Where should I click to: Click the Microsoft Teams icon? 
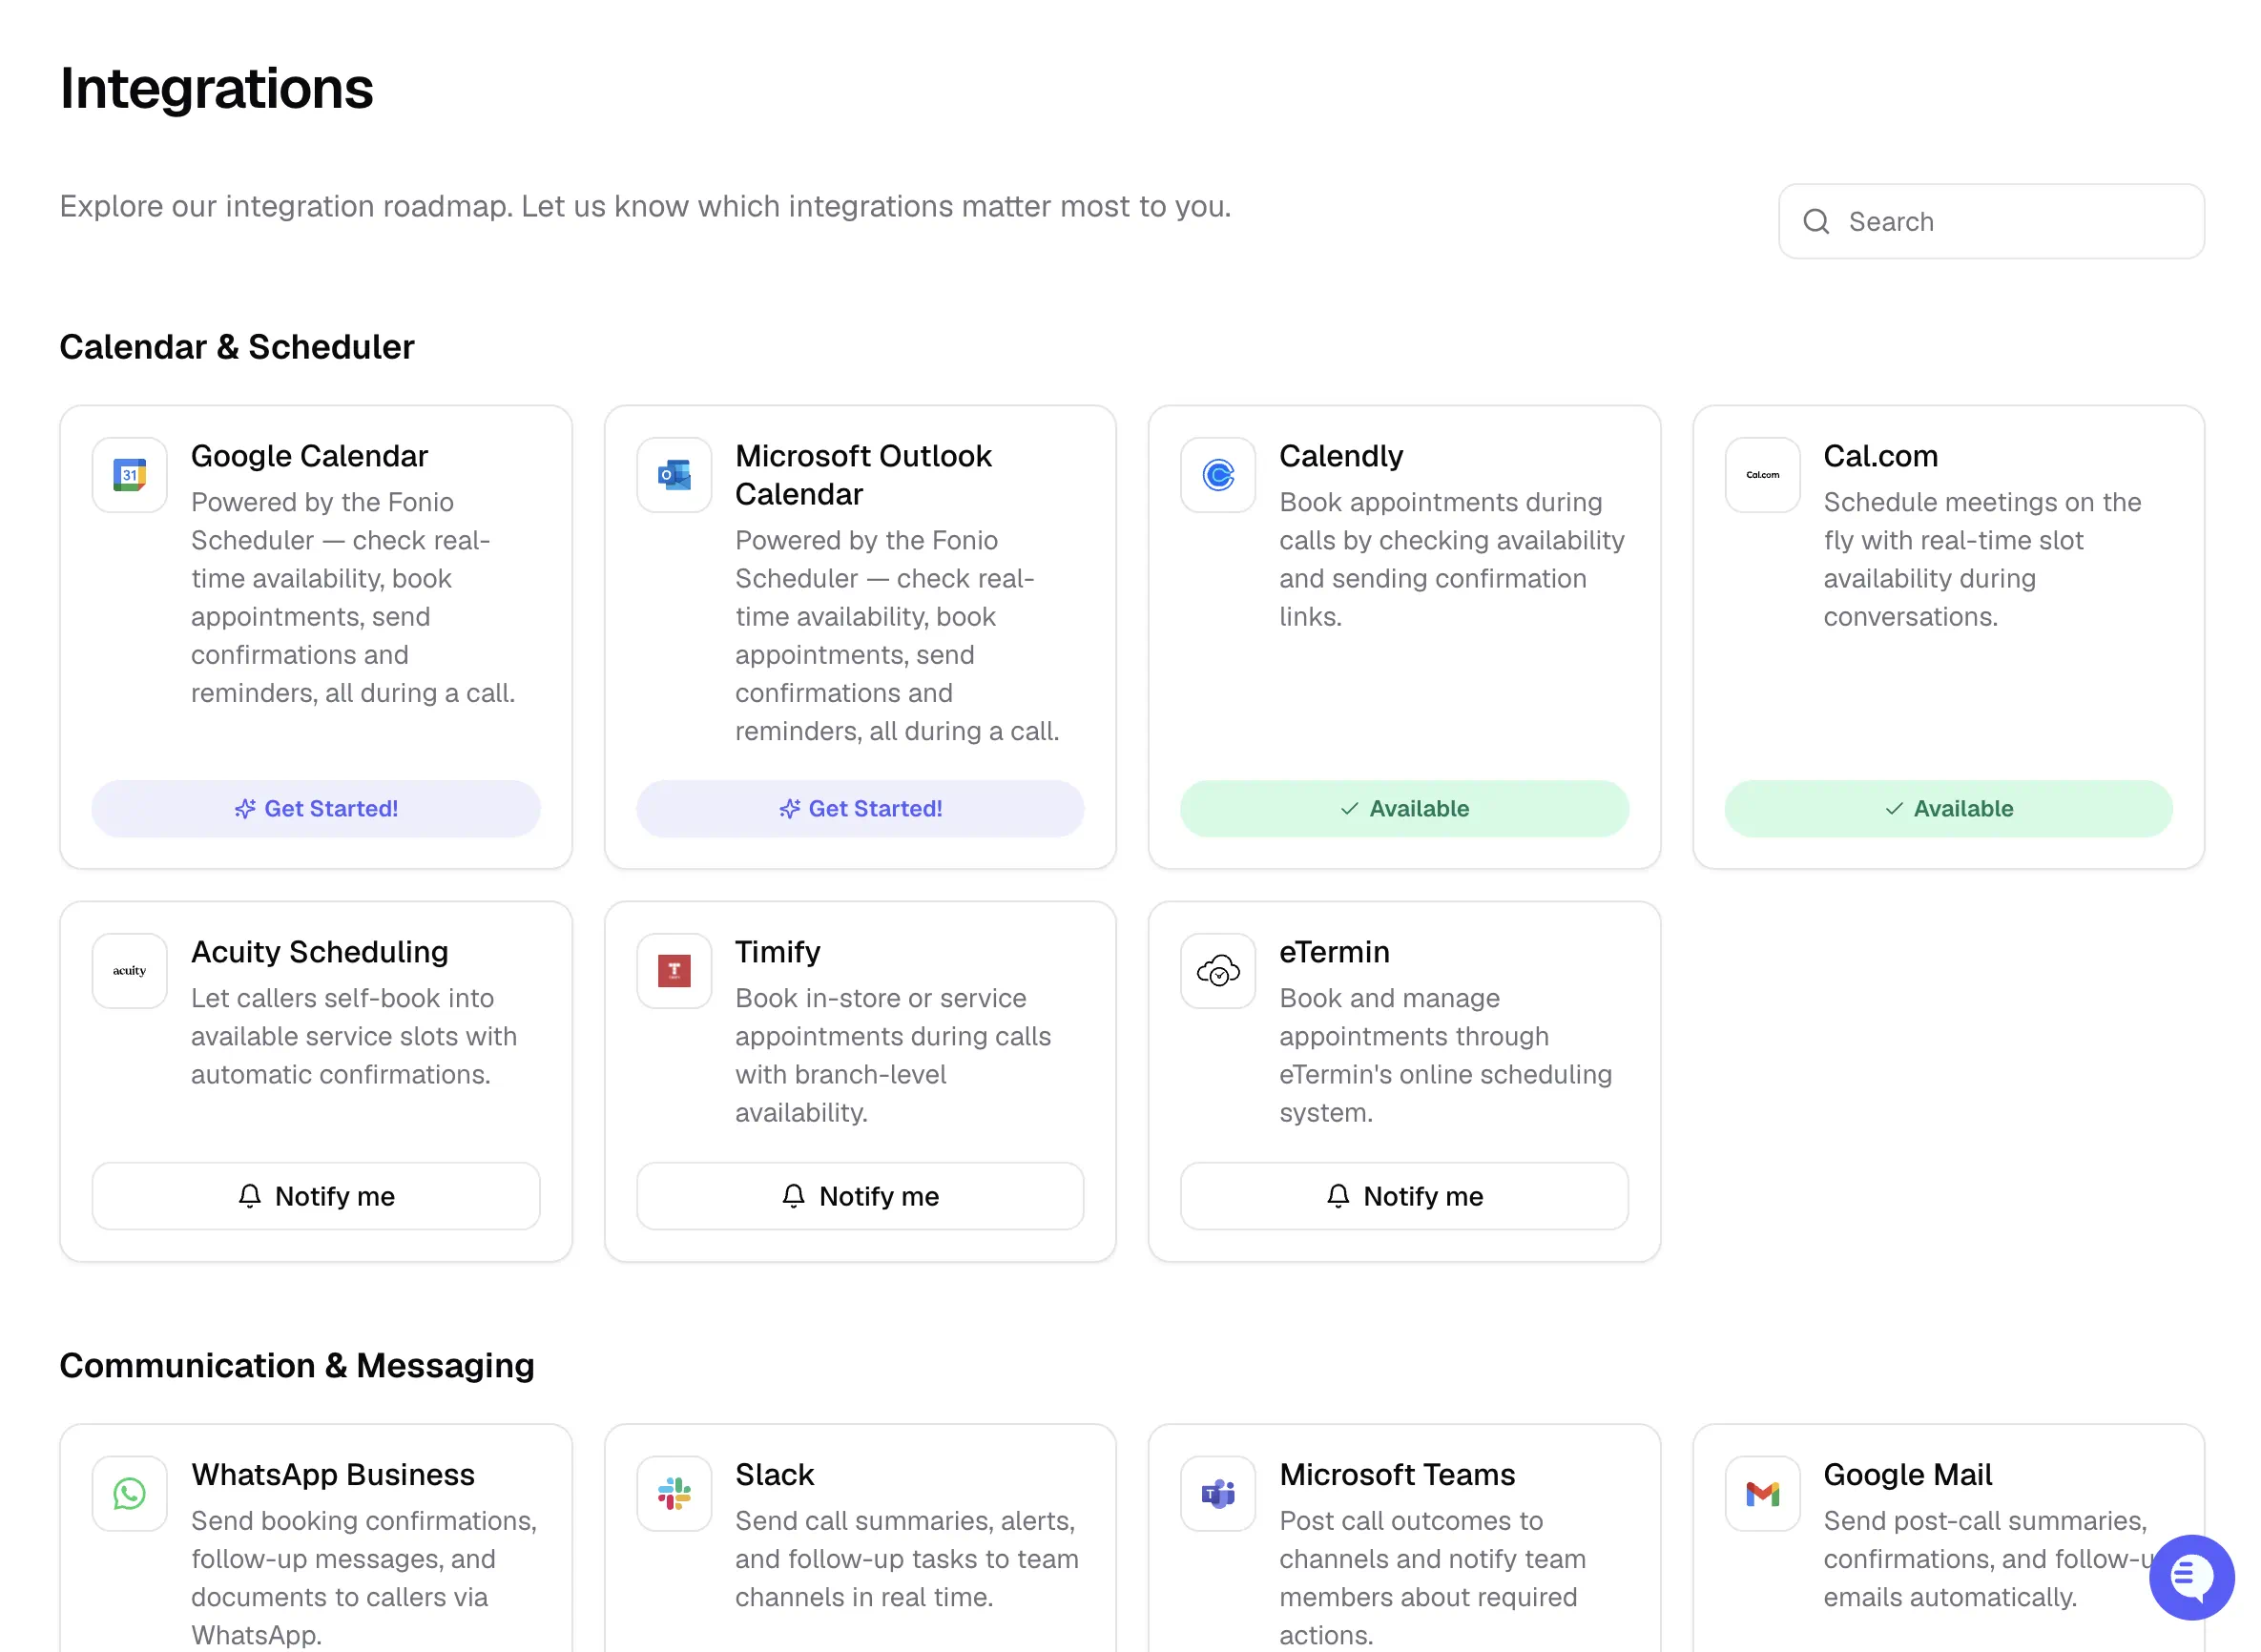(1217, 1494)
